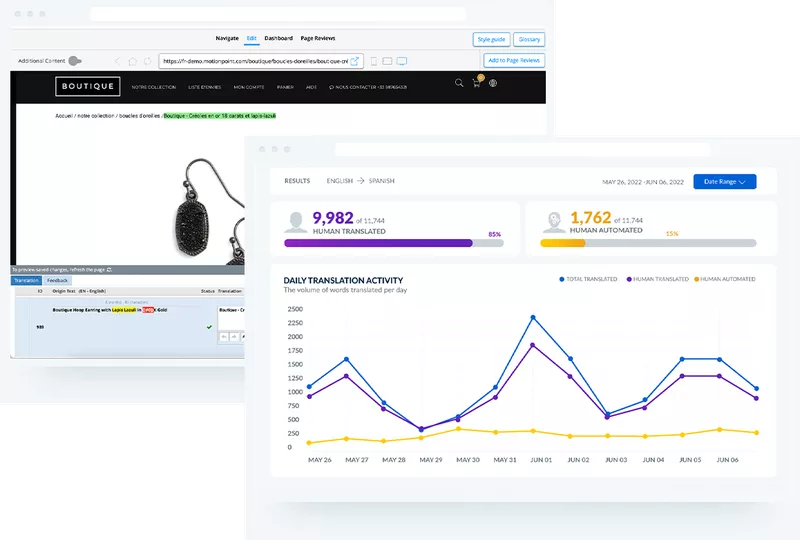Image resolution: width=800 pixels, height=540 pixels.
Task: Click the Jun 01 human translated purple point
Action: [x=533, y=345]
